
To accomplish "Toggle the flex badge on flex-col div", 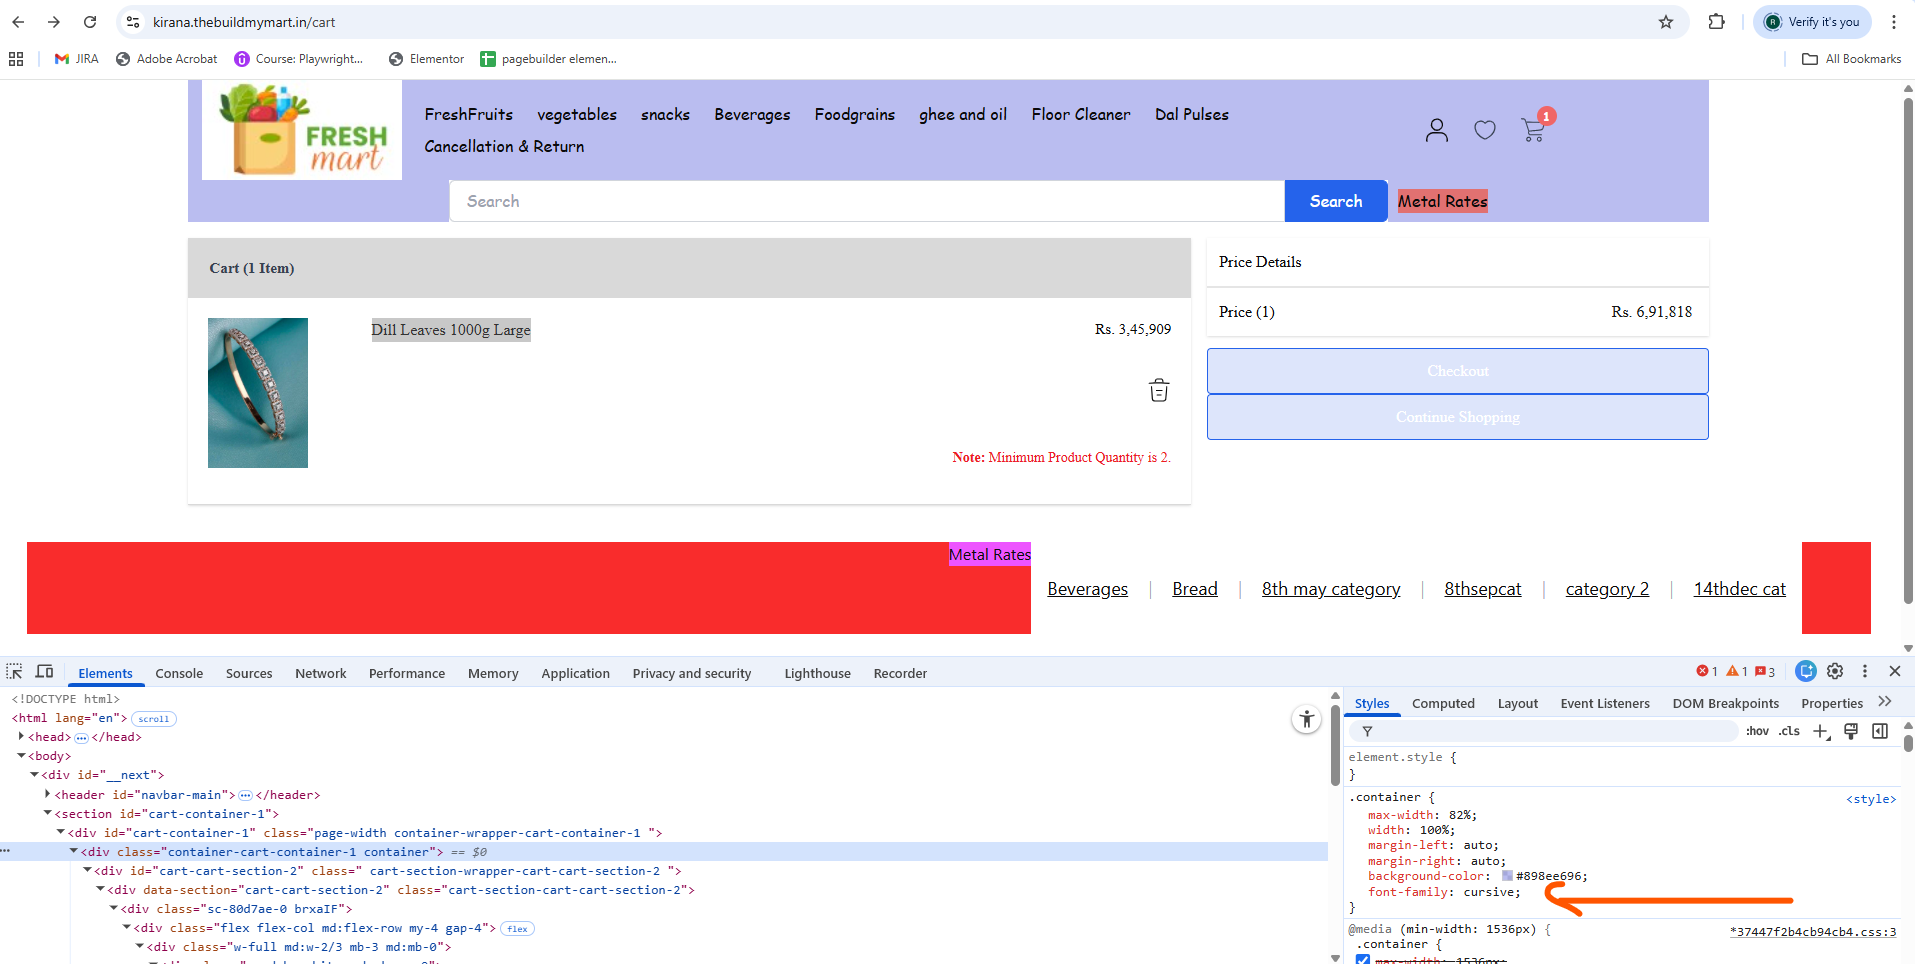I will [517, 929].
